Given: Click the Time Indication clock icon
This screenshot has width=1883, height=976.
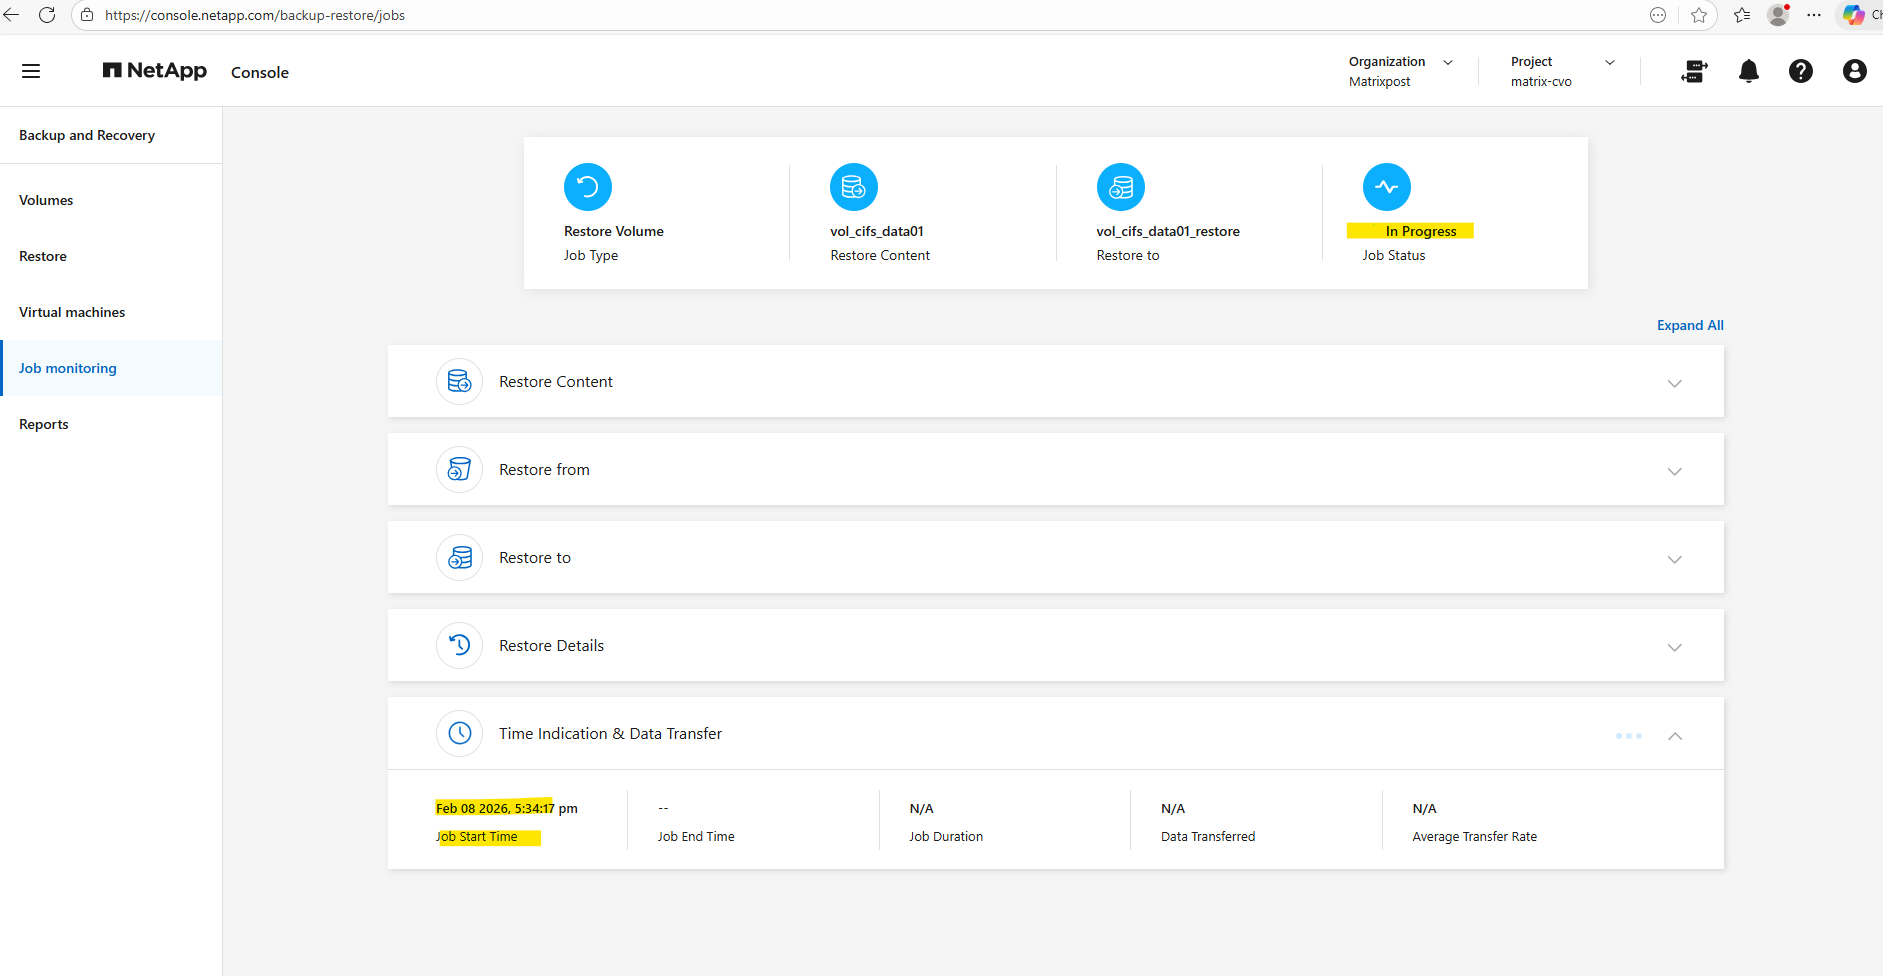Looking at the screenshot, I should (x=459, y=733).
